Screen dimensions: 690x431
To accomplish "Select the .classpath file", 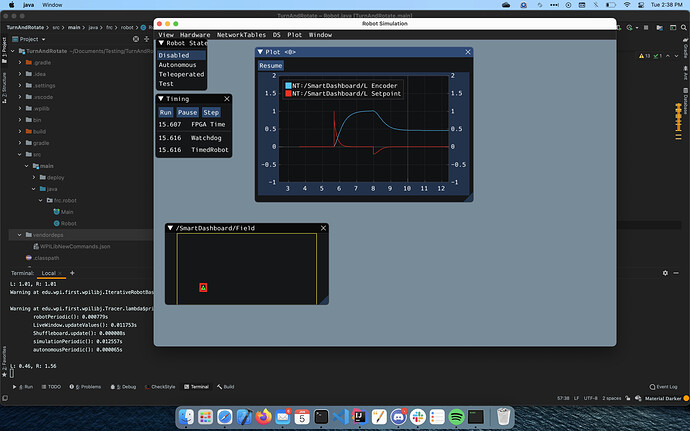I will click(42, 258).
